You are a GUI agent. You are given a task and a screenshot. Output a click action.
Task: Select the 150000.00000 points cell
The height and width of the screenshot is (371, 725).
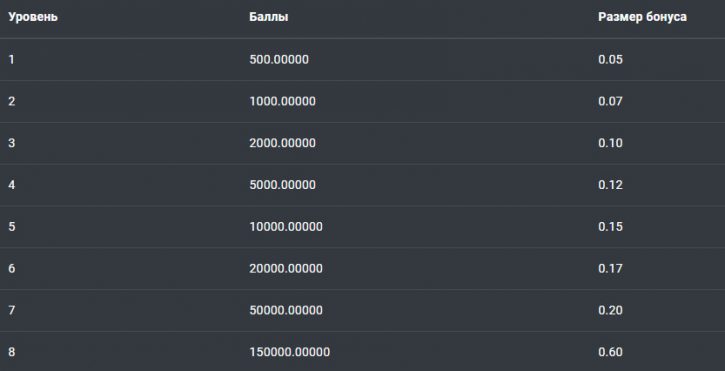(289, 352)
